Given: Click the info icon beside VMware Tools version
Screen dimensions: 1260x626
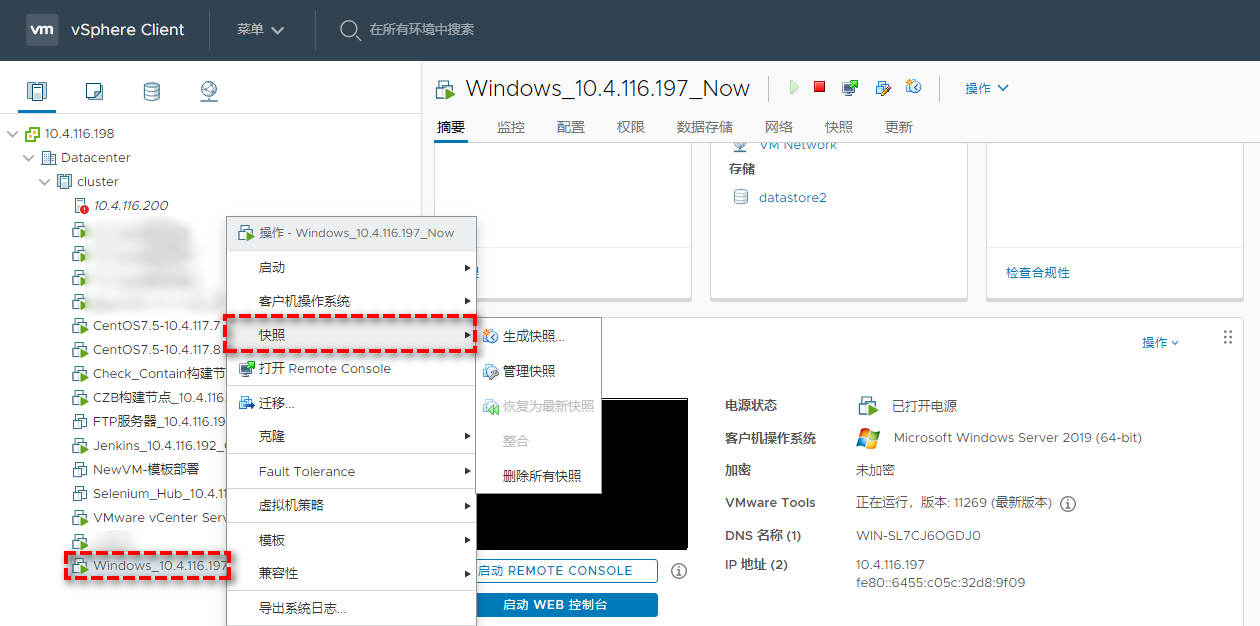Looking at the screenshot, I should click(1068, 504).
